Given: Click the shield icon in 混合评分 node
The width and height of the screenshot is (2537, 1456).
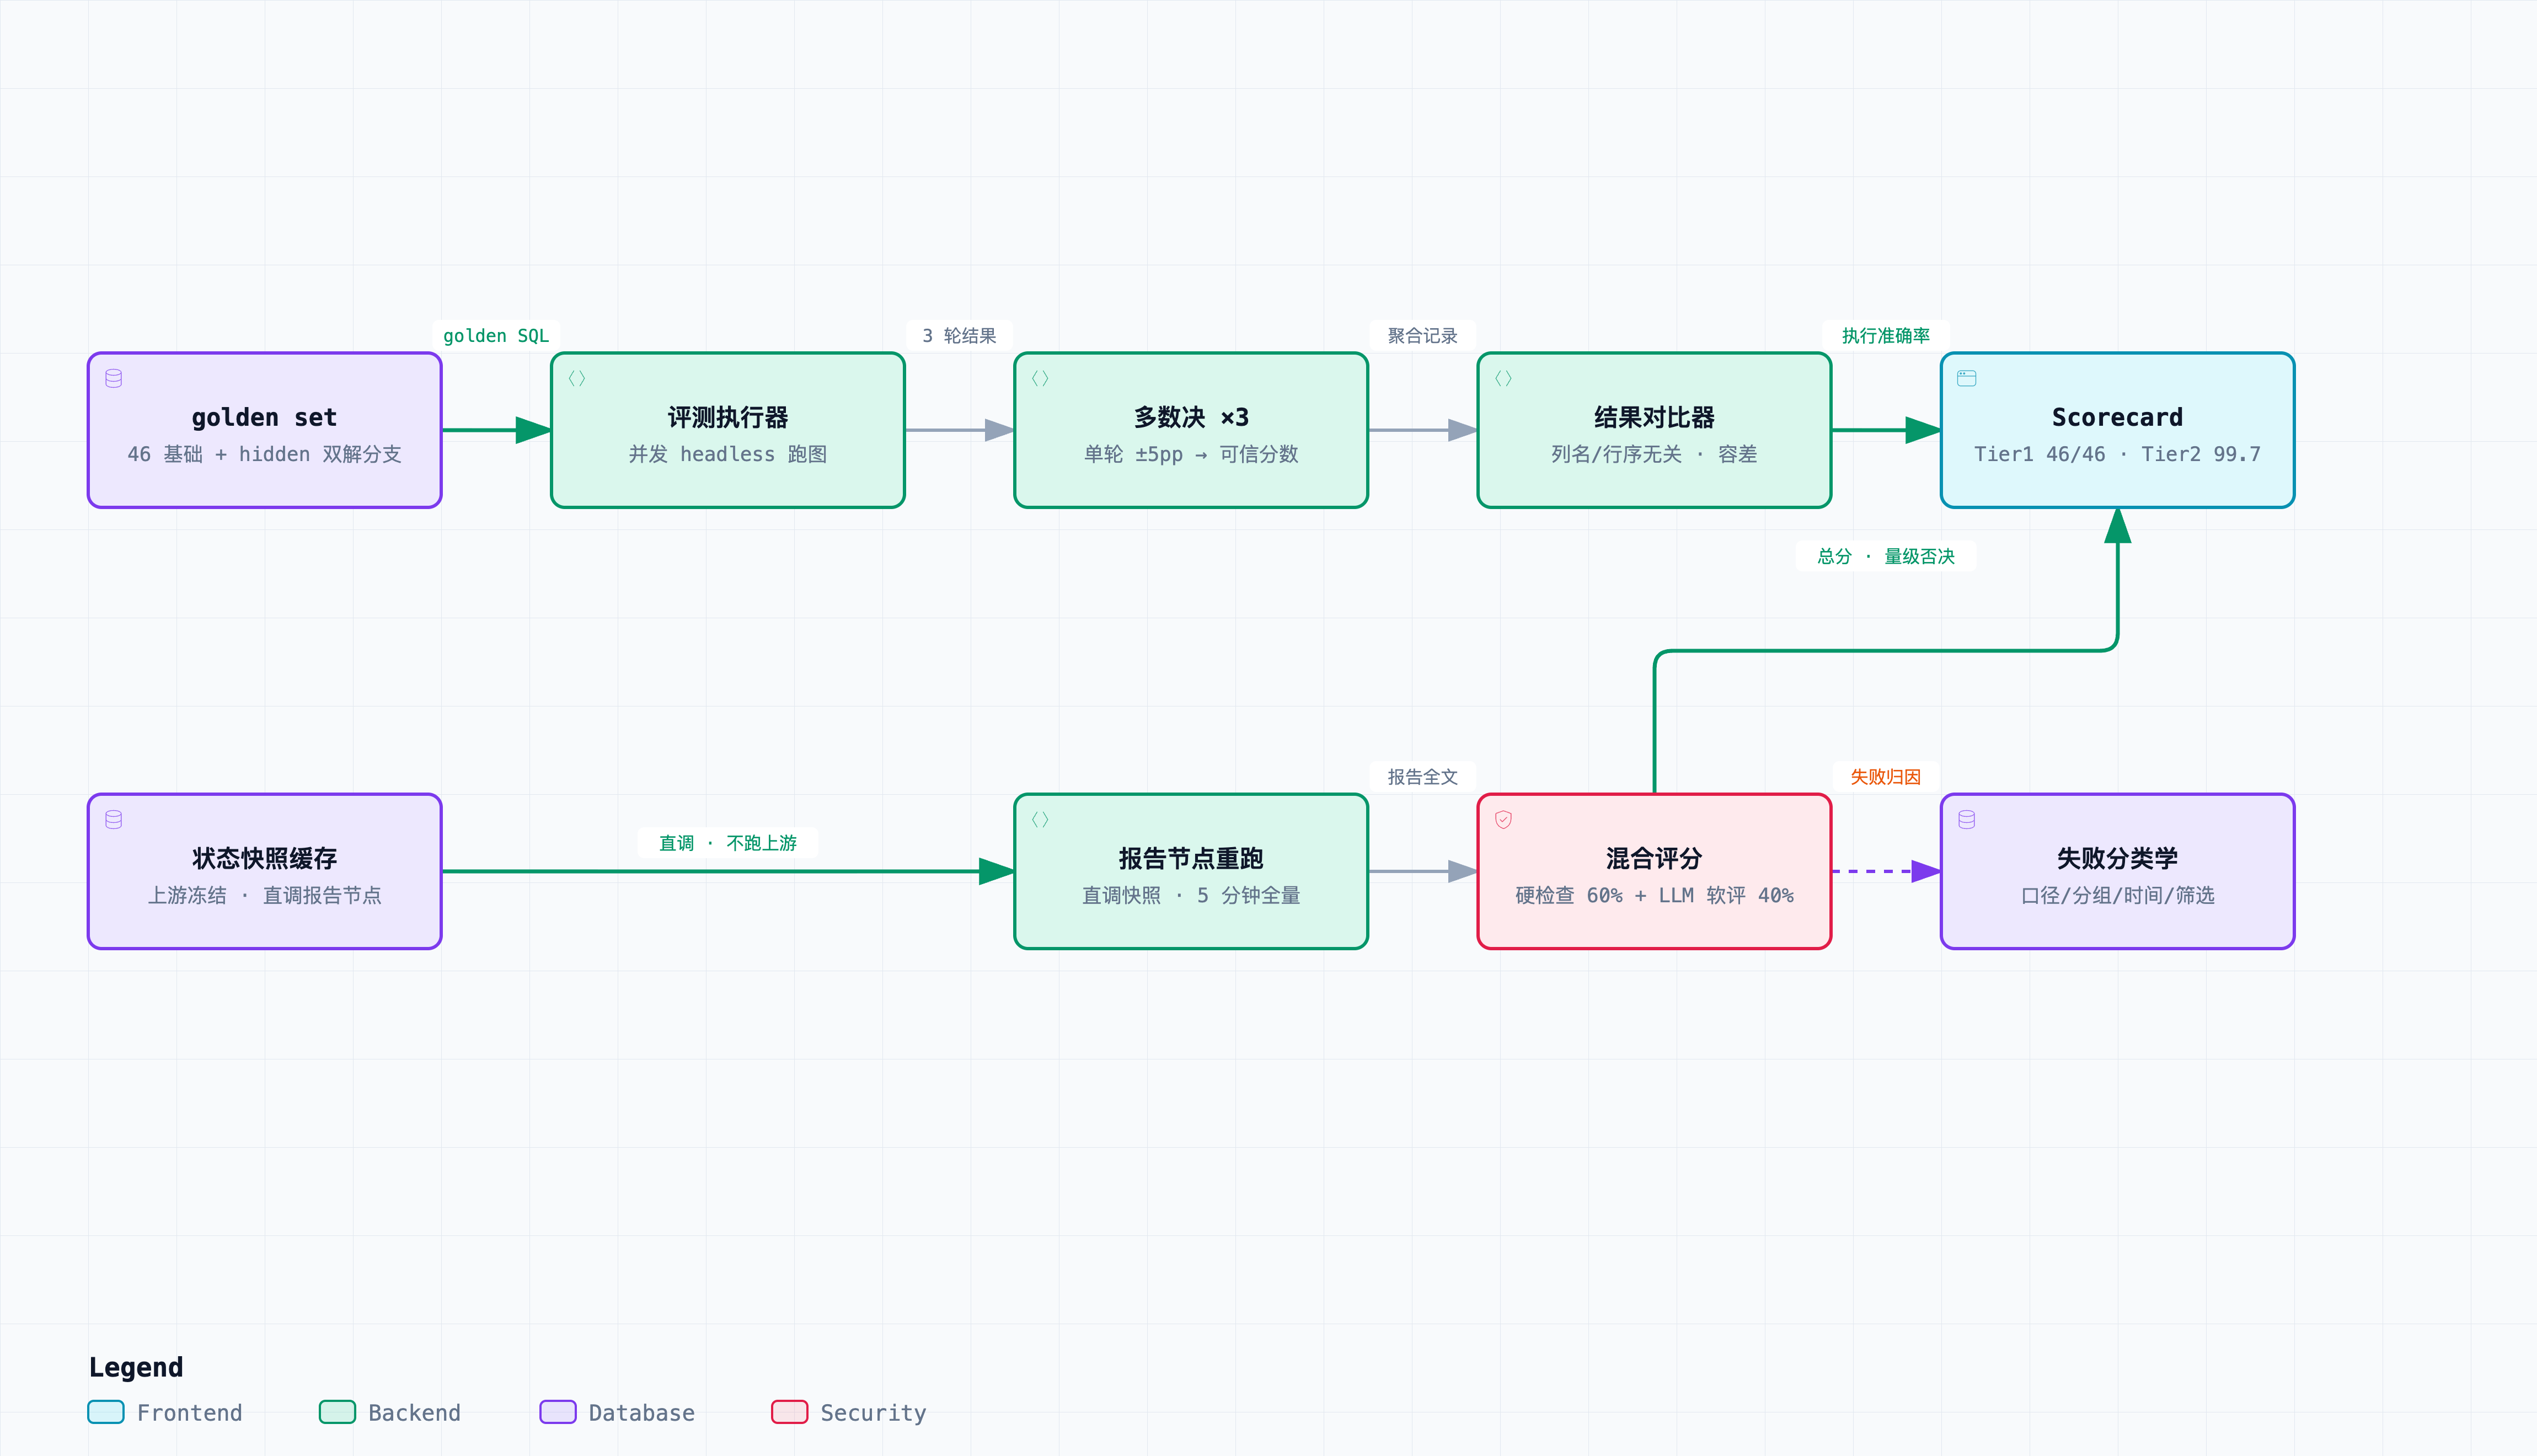Looking at the screenshot, I should point(1503,820).
